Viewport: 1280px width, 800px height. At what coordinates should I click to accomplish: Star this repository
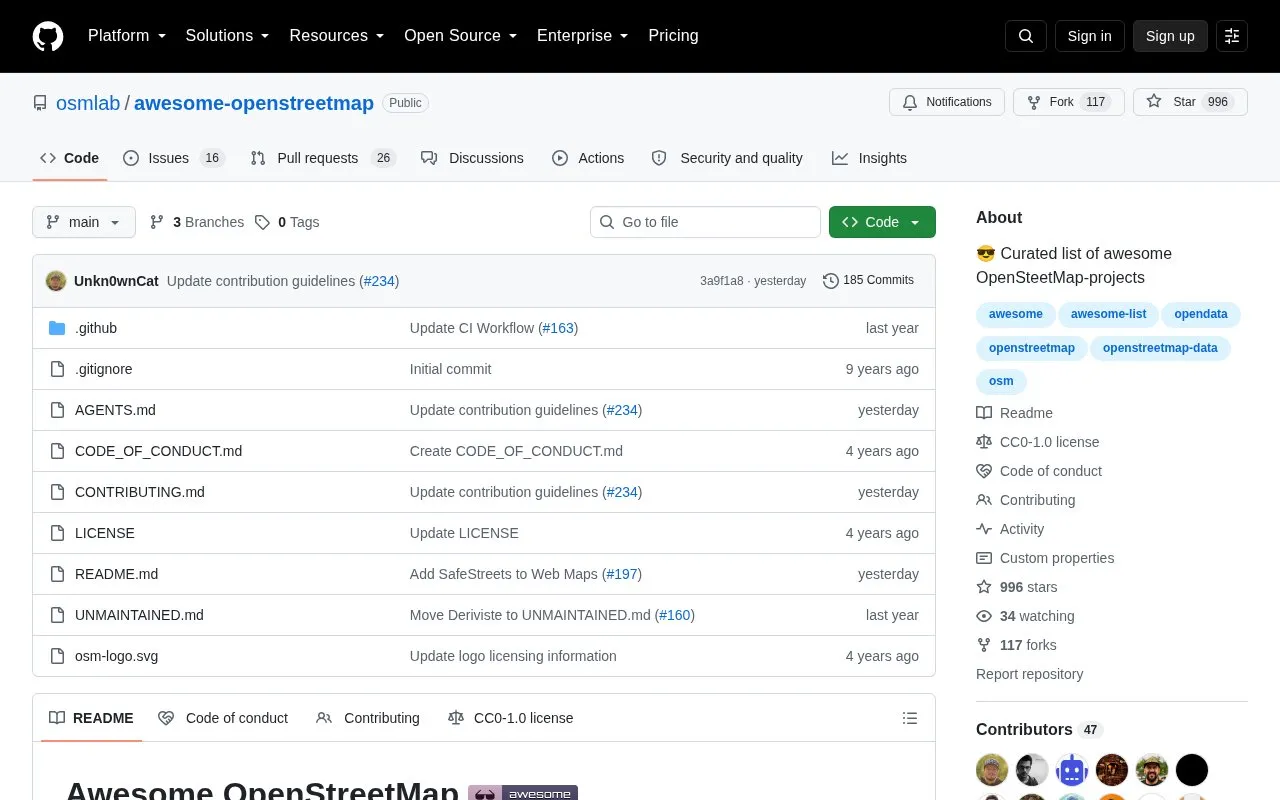(x=1190, y=102)
